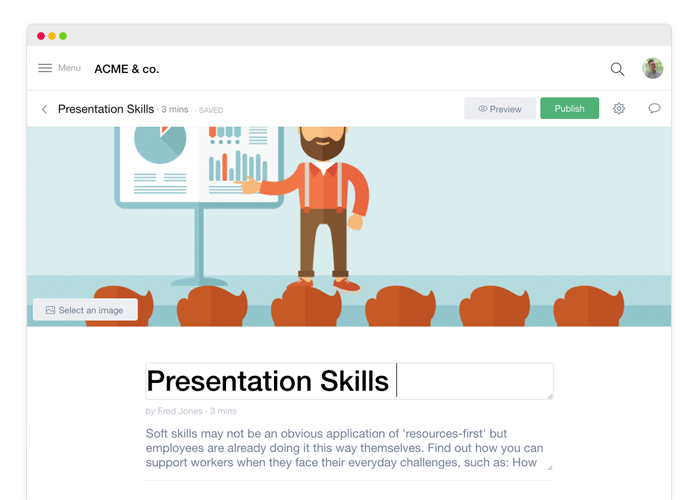The width and height of the screenshot is (700, 500).
Task: Click the Menu label in top bar
Action: click(69, 68)
